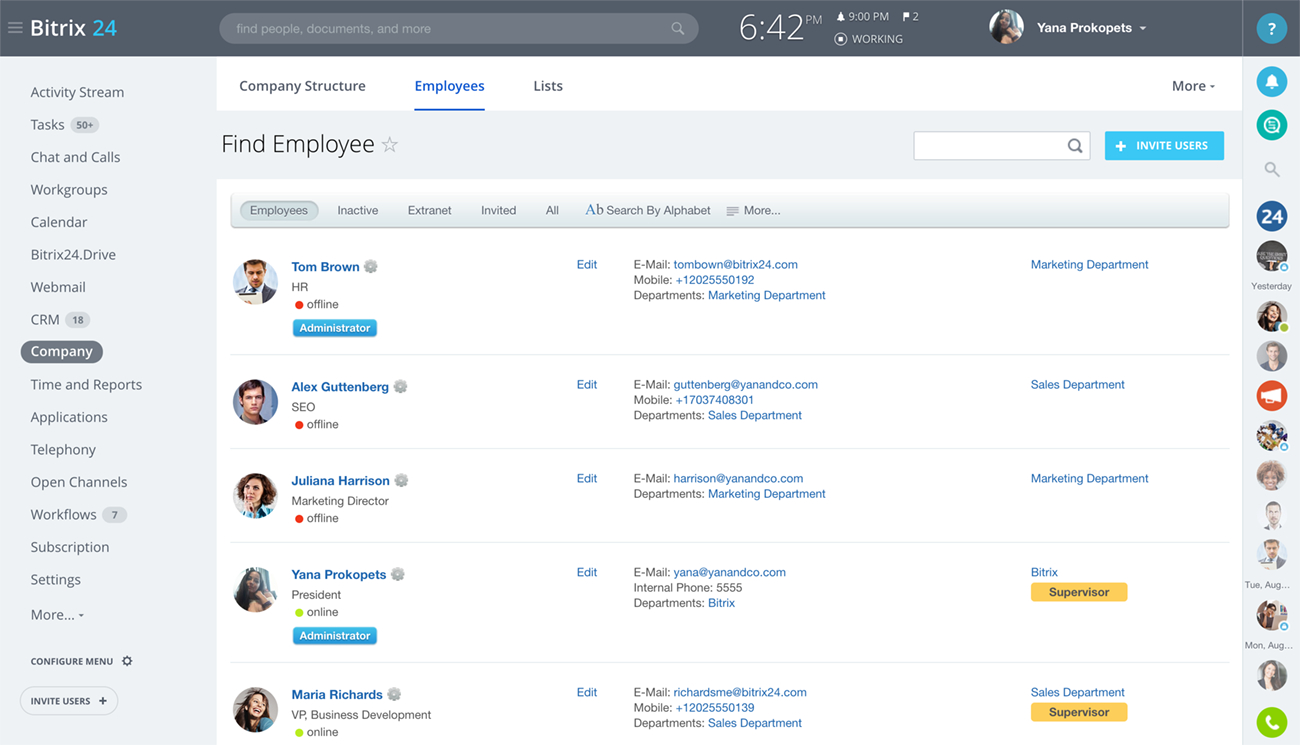Toggle the Find Employee favorite star

coord(389,144)
